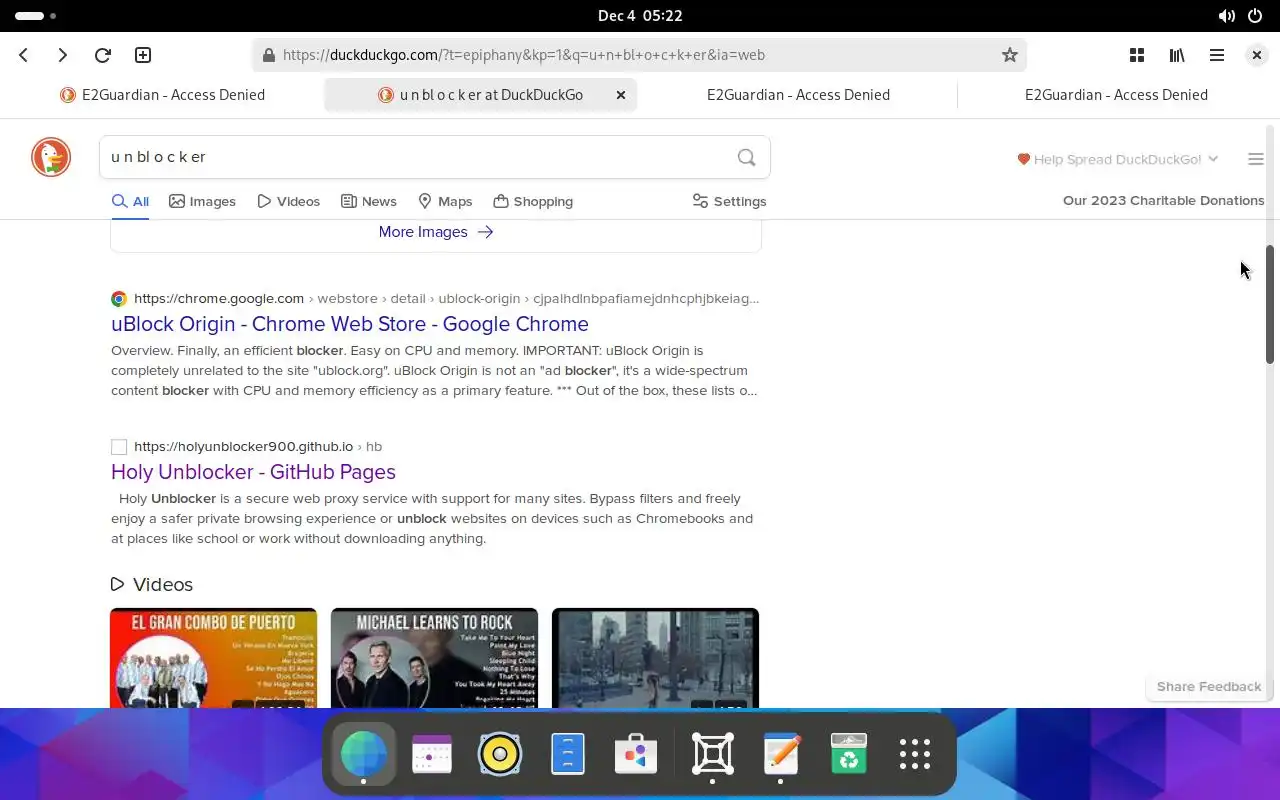Image resolution: width=1280 pixels, height=800 pixels.
Task: Close the 'u n b l o c k e r' tab
Action: click(621, 95)
